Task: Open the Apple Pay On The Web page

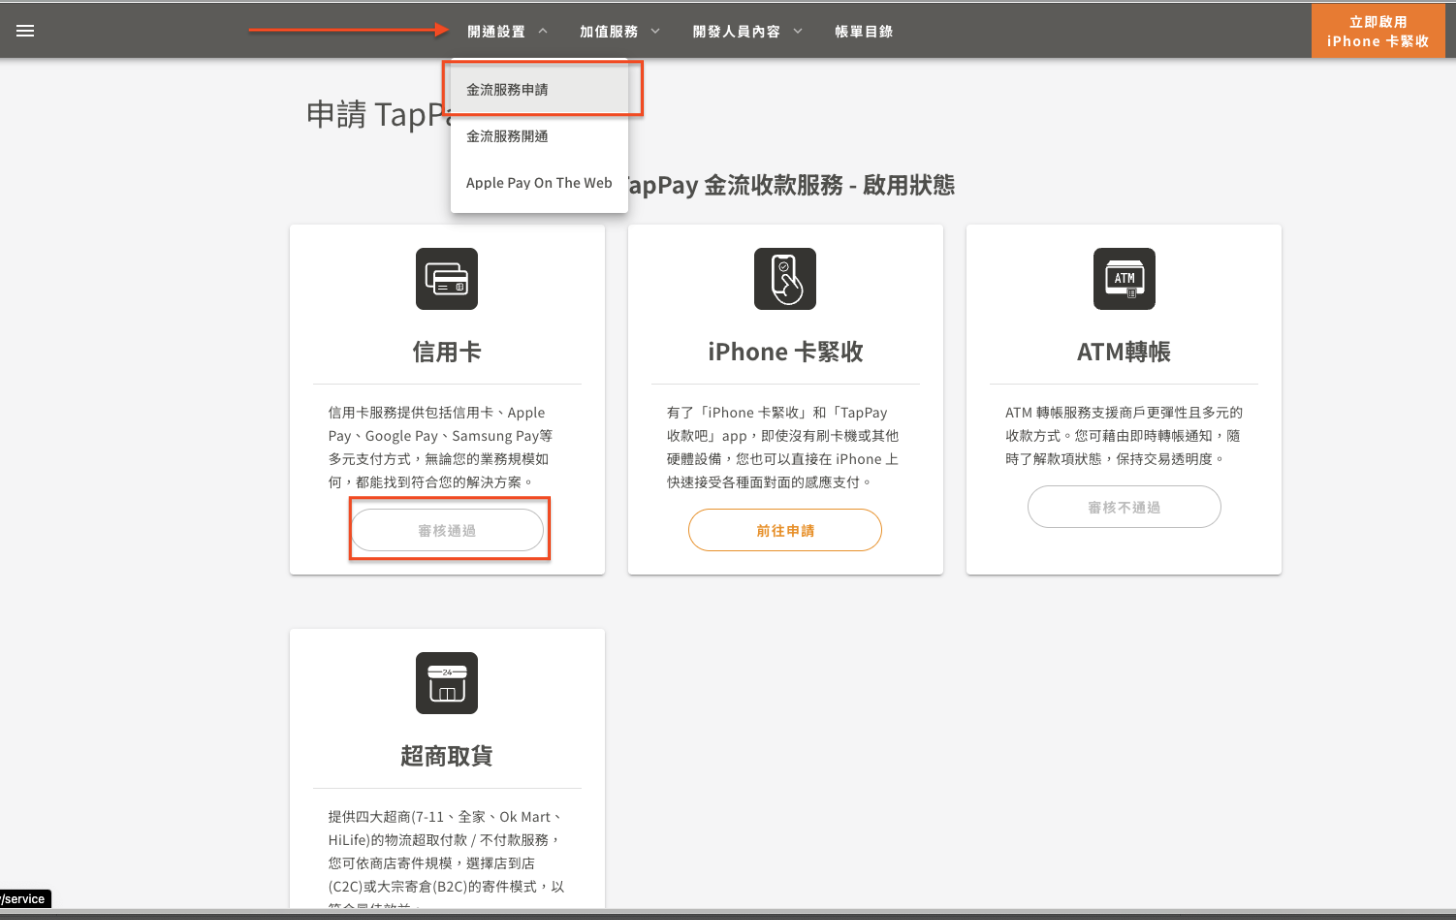Action: click(539, 183)
